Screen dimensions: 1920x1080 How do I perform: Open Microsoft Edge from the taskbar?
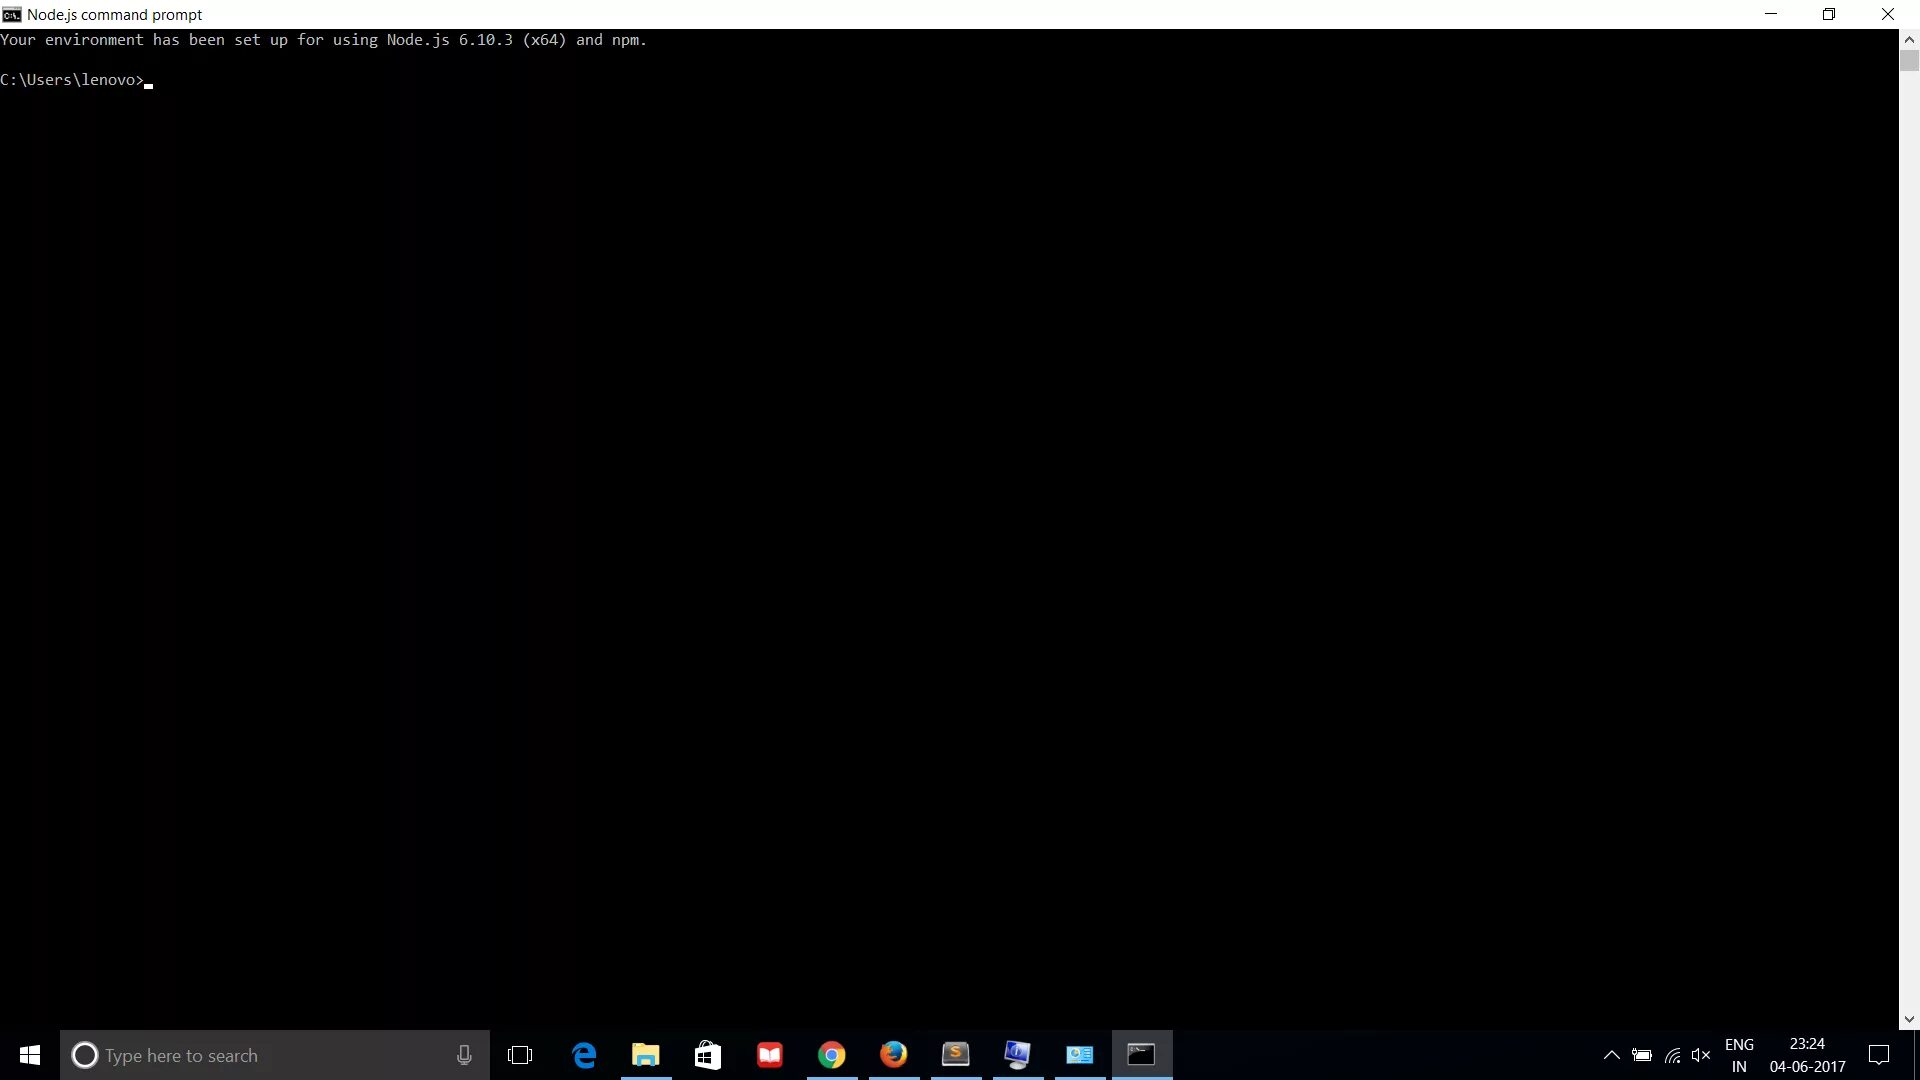click(x=584, y=1055)
